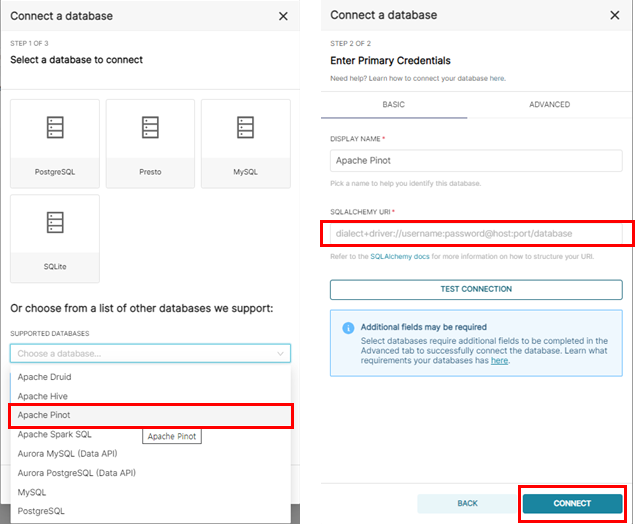Pick Apache Spark SQL option
635x524 pixels.
click(x=150, y=435)
